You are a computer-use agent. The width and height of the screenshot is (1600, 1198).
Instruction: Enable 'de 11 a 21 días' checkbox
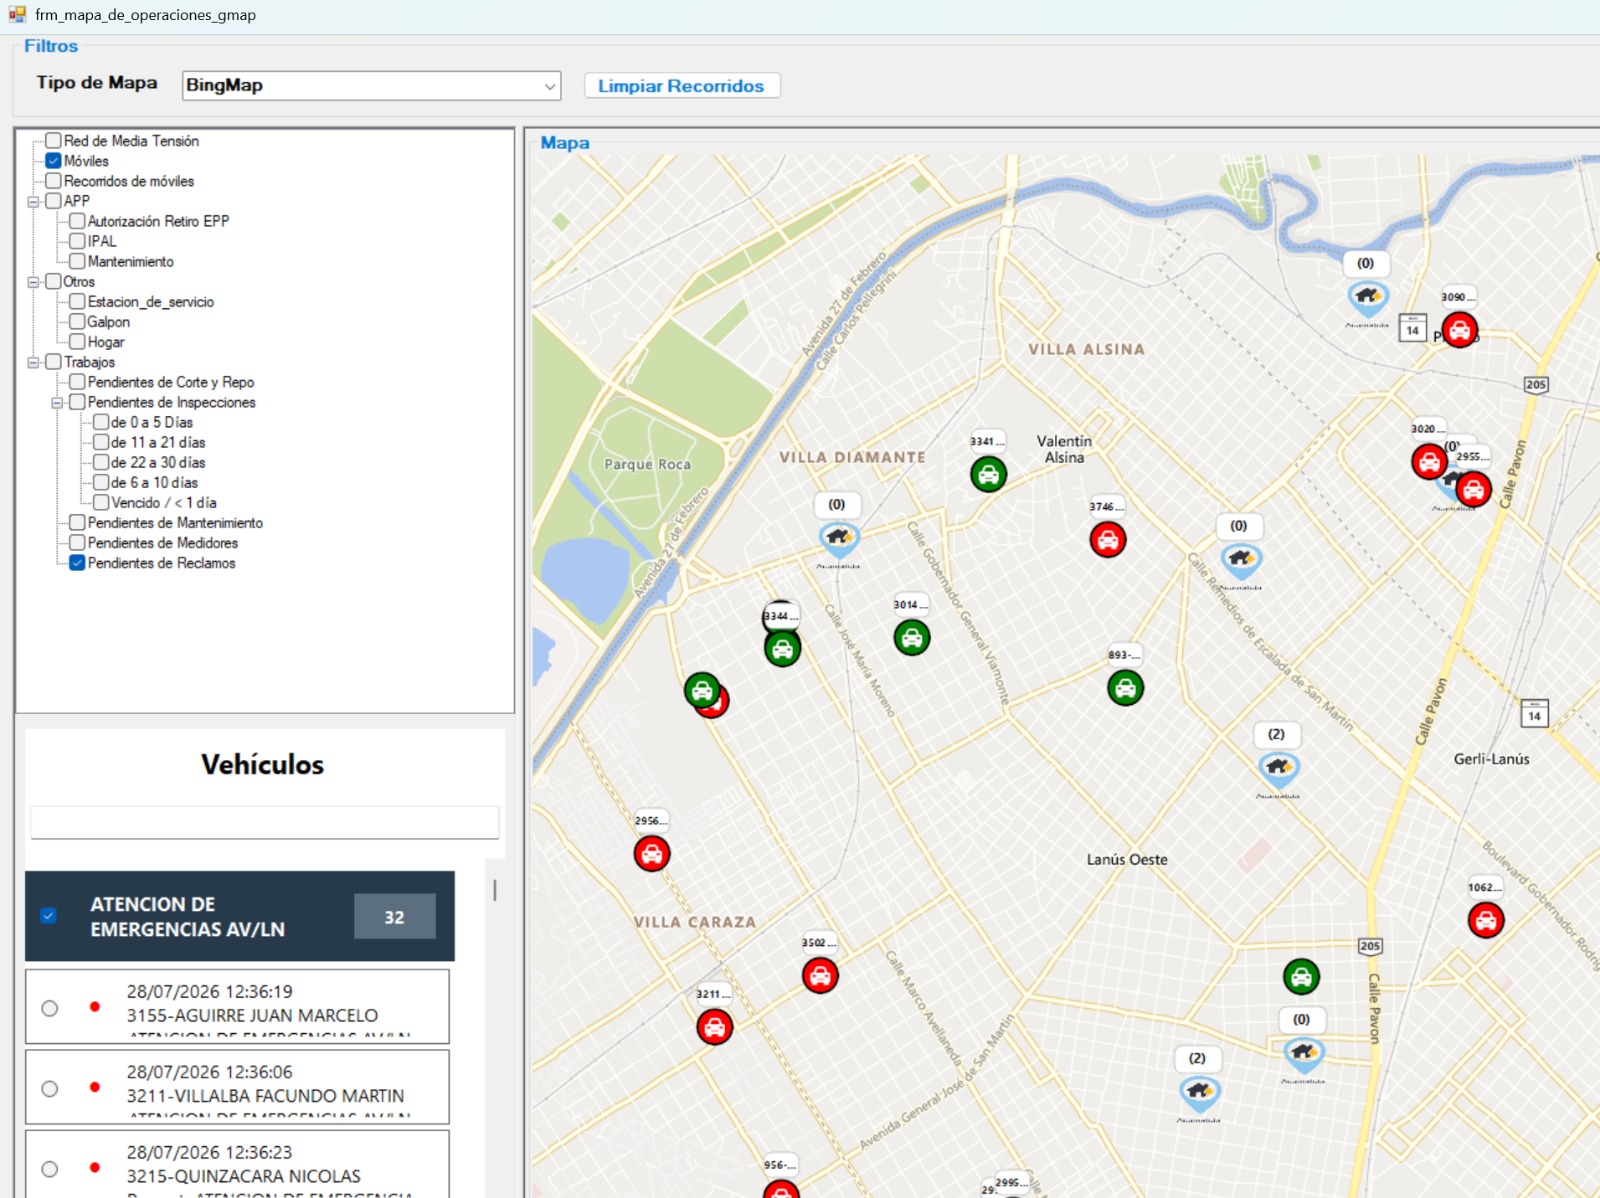101,442
